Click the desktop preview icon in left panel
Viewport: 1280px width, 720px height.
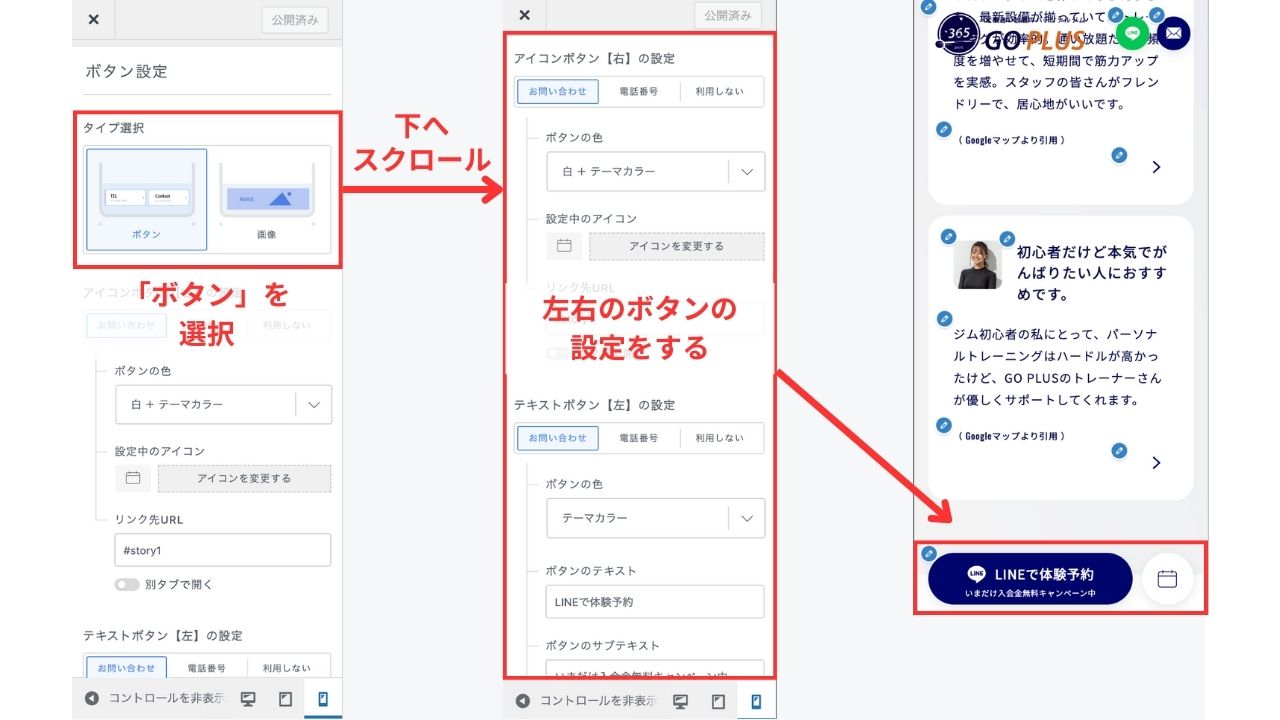249,699
